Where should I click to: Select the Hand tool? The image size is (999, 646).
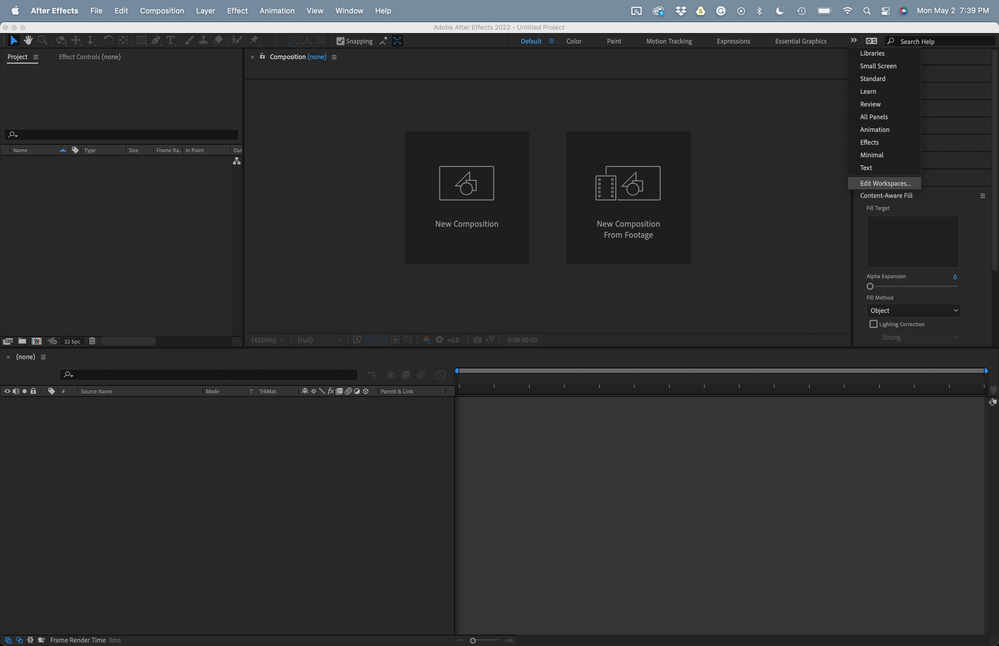pos(28,40)
